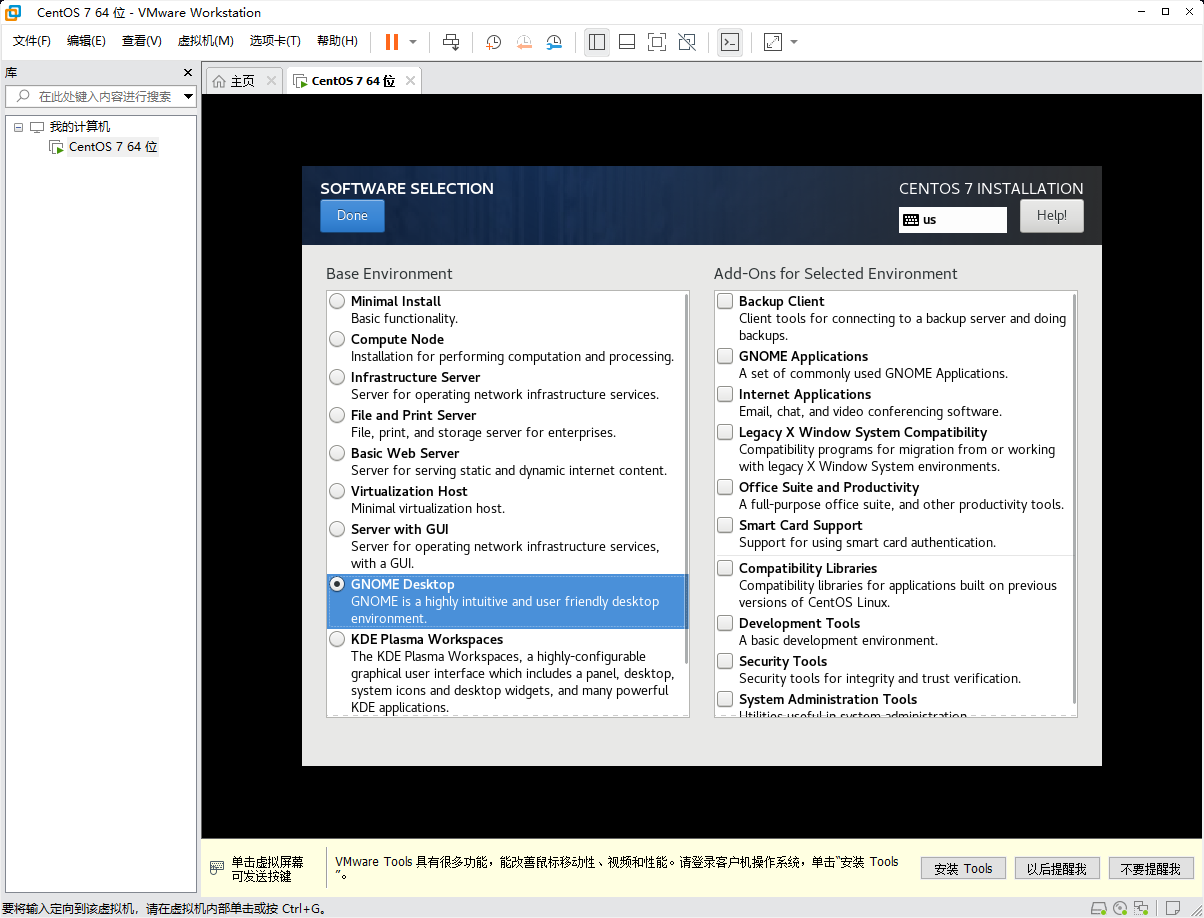Click the keyboard icon beside us layout

[x=910, y=219]
